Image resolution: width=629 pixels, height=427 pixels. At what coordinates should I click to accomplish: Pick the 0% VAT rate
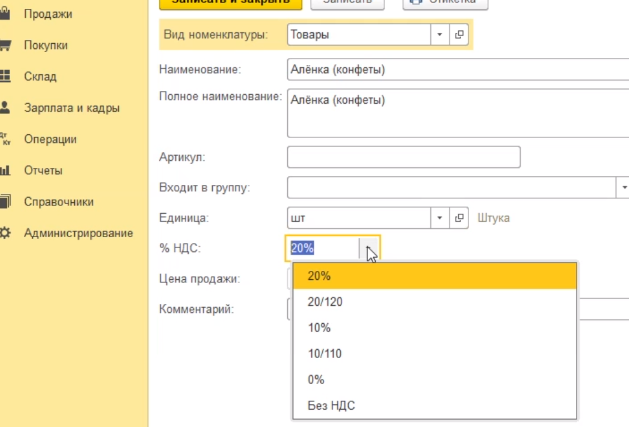pos(316,379)
